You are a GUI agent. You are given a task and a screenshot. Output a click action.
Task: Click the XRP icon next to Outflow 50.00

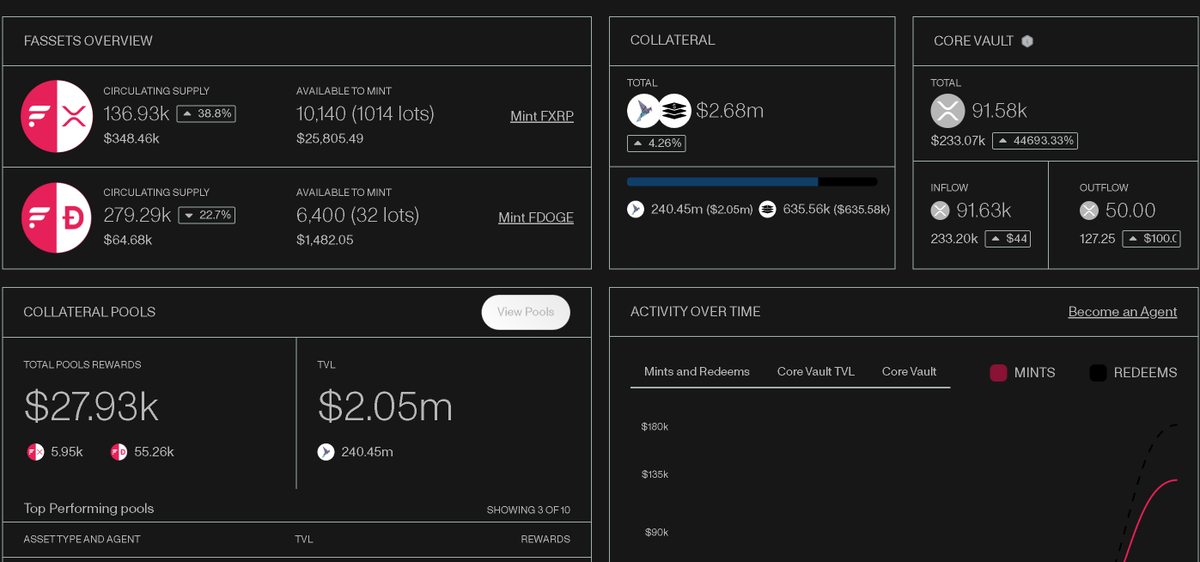pos(1089,210)
